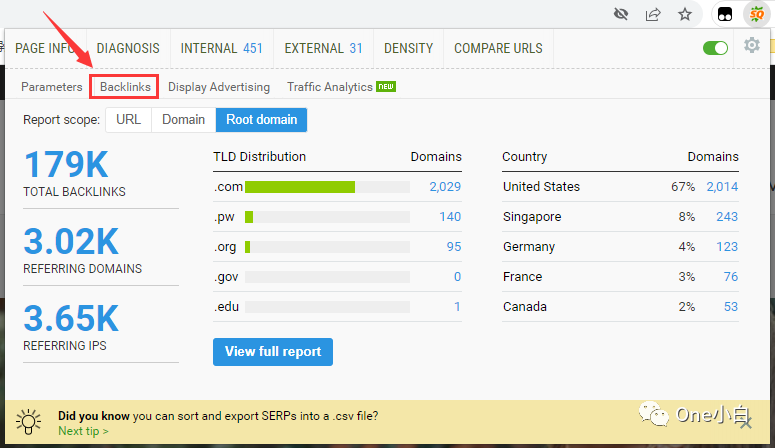Viewport: 775px width, 448px height.
Task: Switch to the PAGE INFO tab
Action: (x=45, y=48)
